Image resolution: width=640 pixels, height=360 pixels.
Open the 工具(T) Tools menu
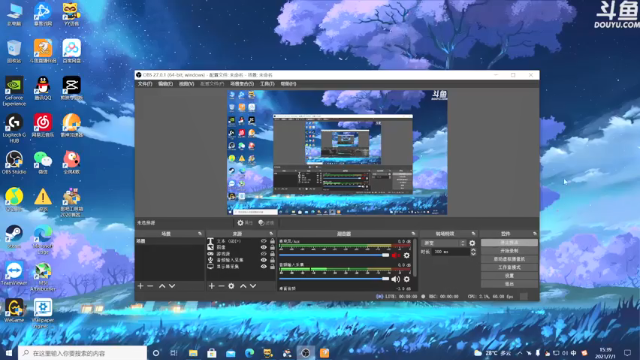(x=267, y=84)
